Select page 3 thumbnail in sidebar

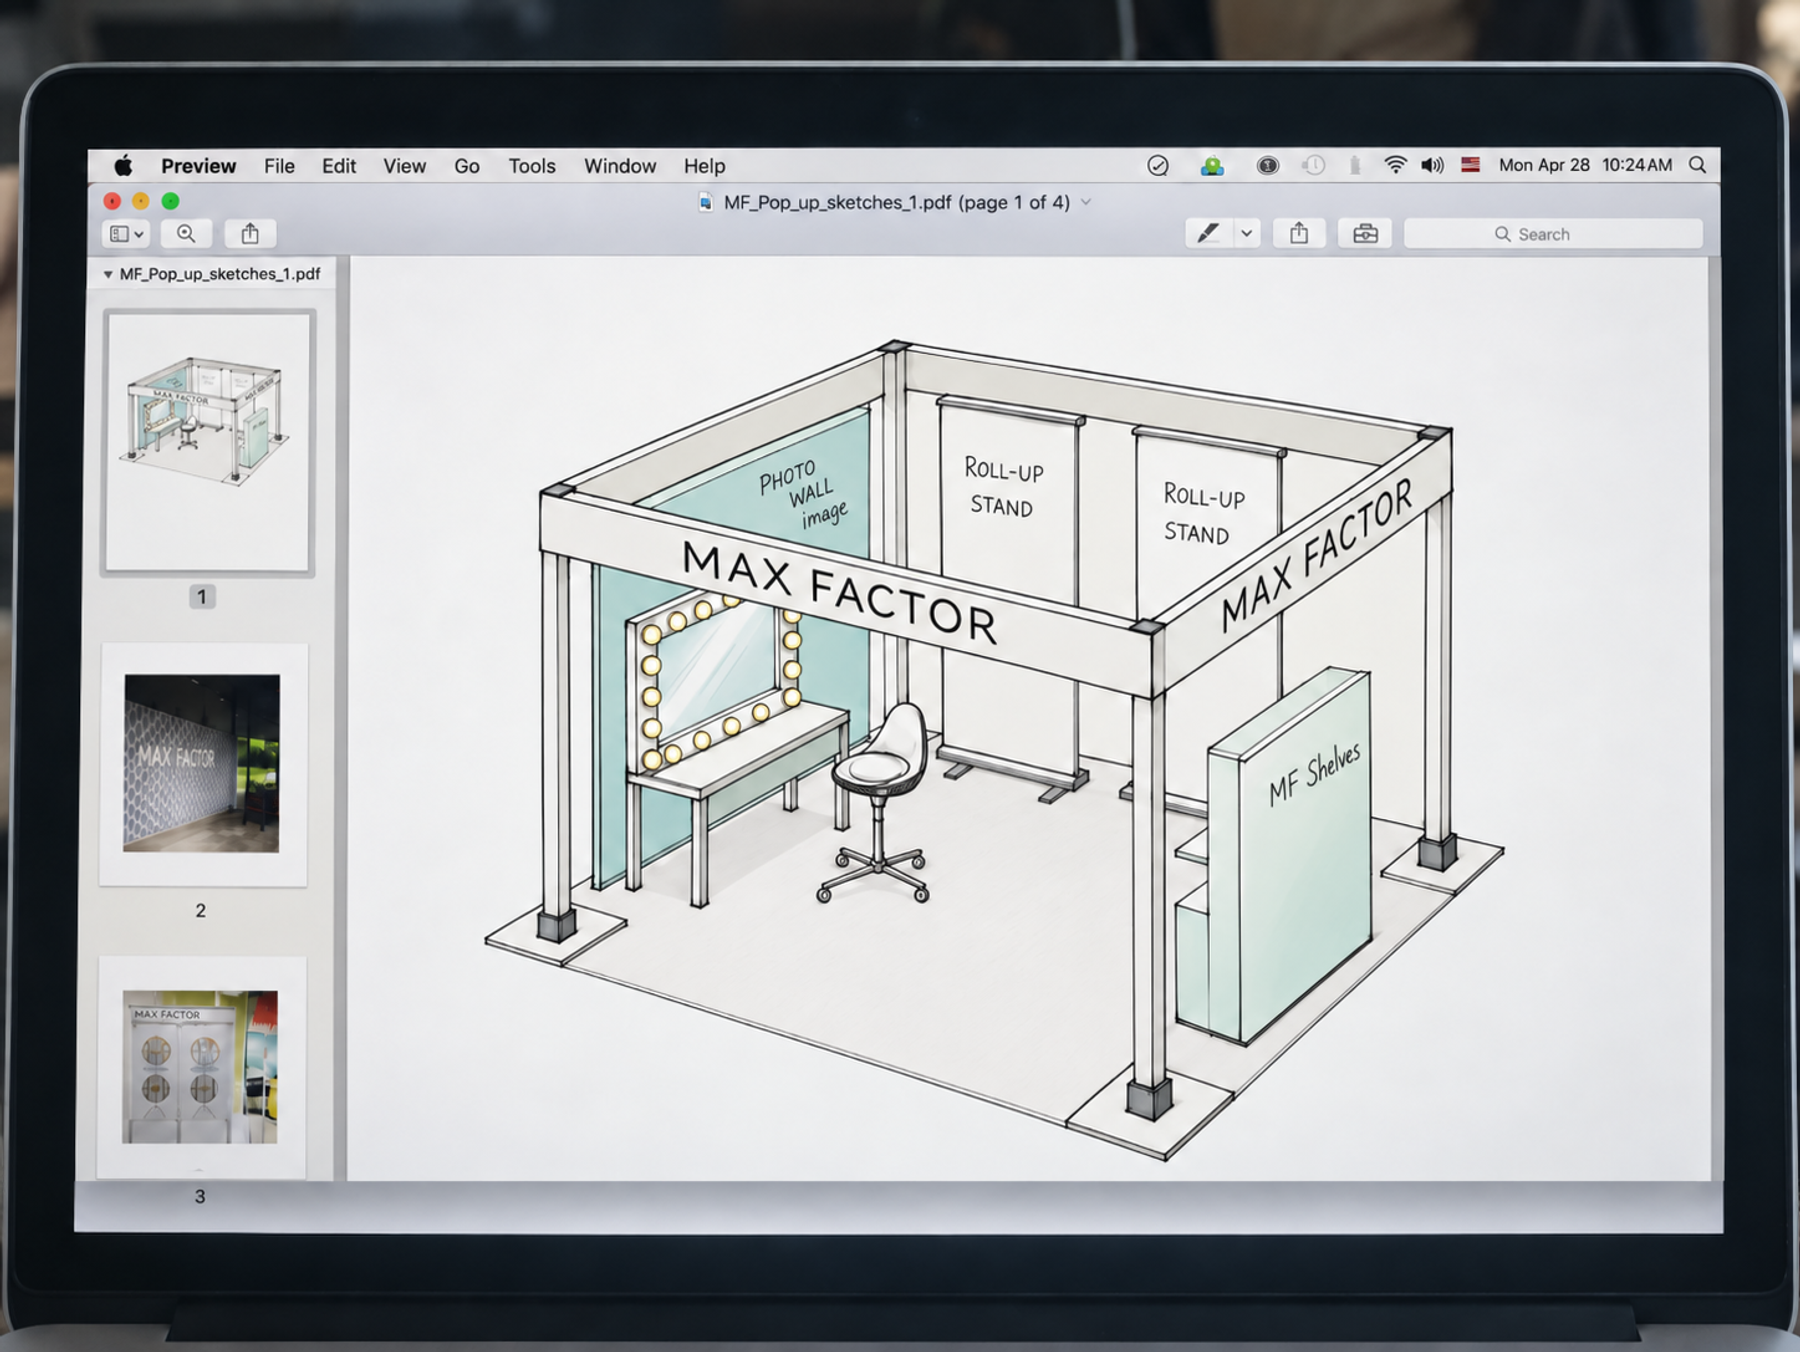(201, 1067)
